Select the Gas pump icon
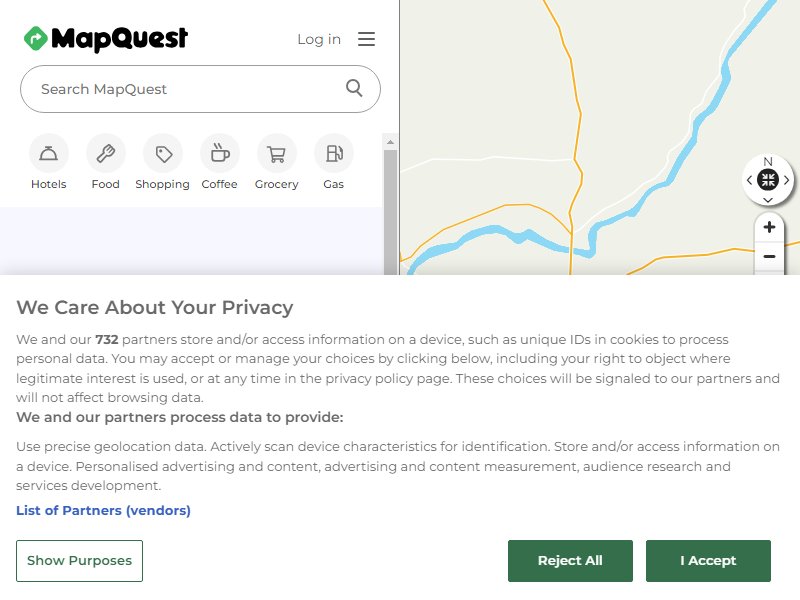Screen dimensions: 800x600 (x=334, y=153)
